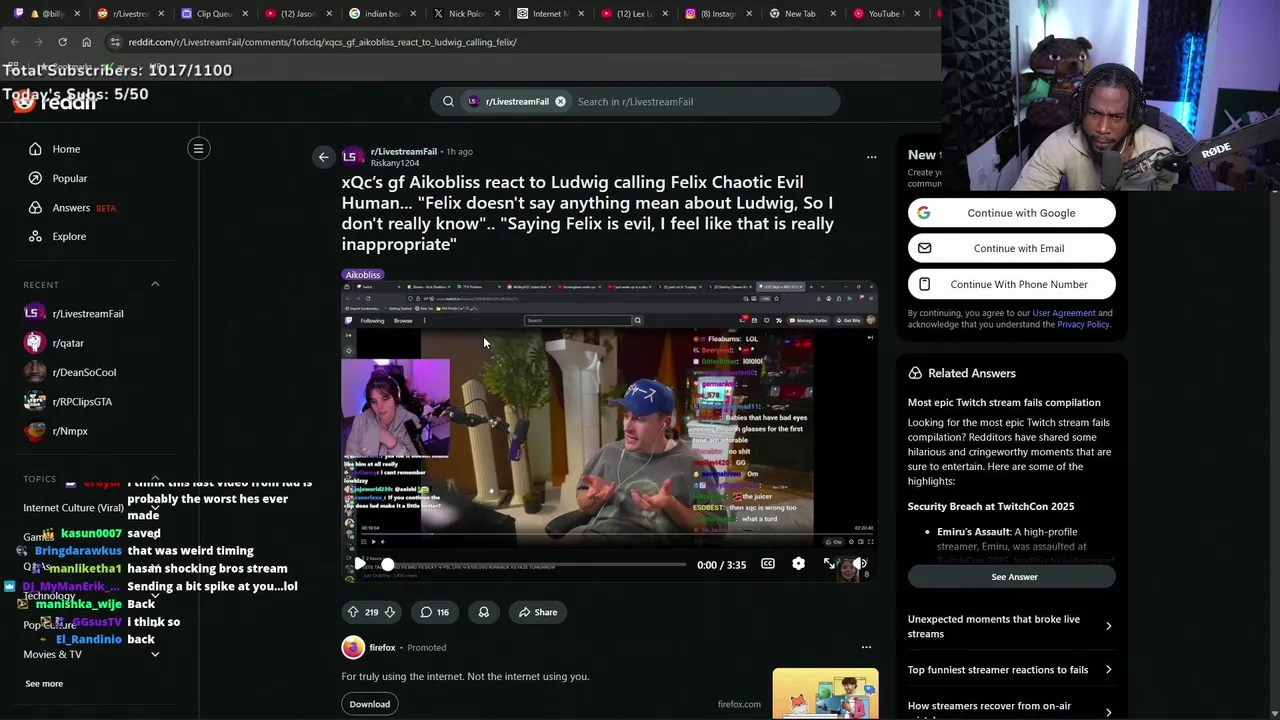Reload the page with the browser refresh icon
This screenshot has height=720, width=1280.
[x=62, y=42]
